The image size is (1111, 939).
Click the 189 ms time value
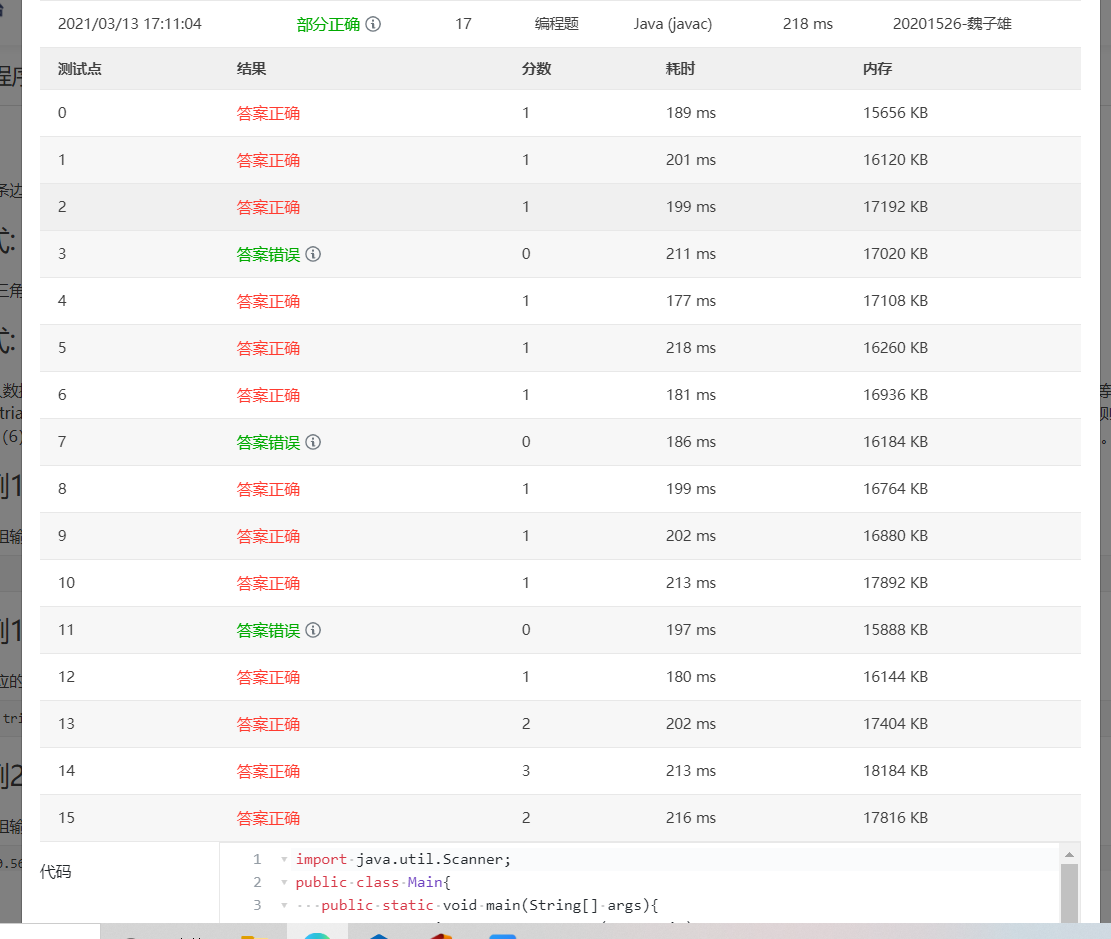click(691, 113)
